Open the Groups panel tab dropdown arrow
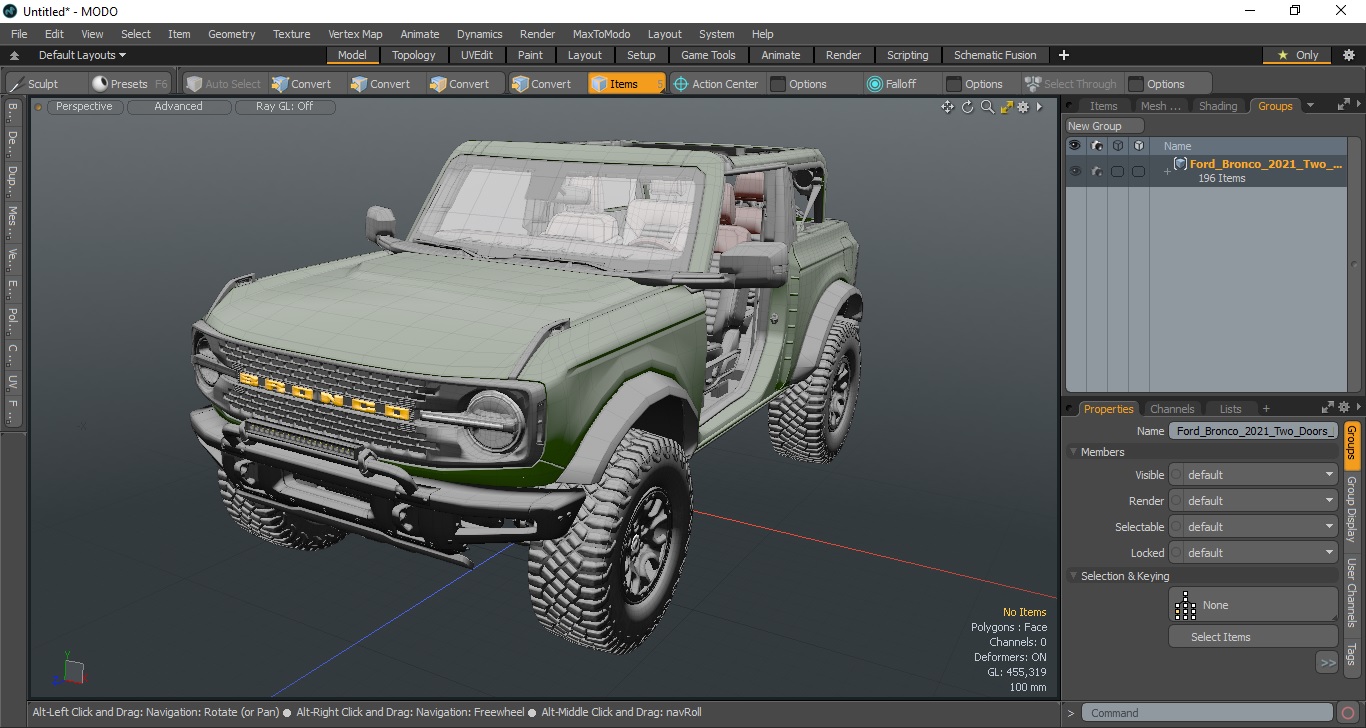Screen dimensions: 1366x728 (x=1311, y=105)
